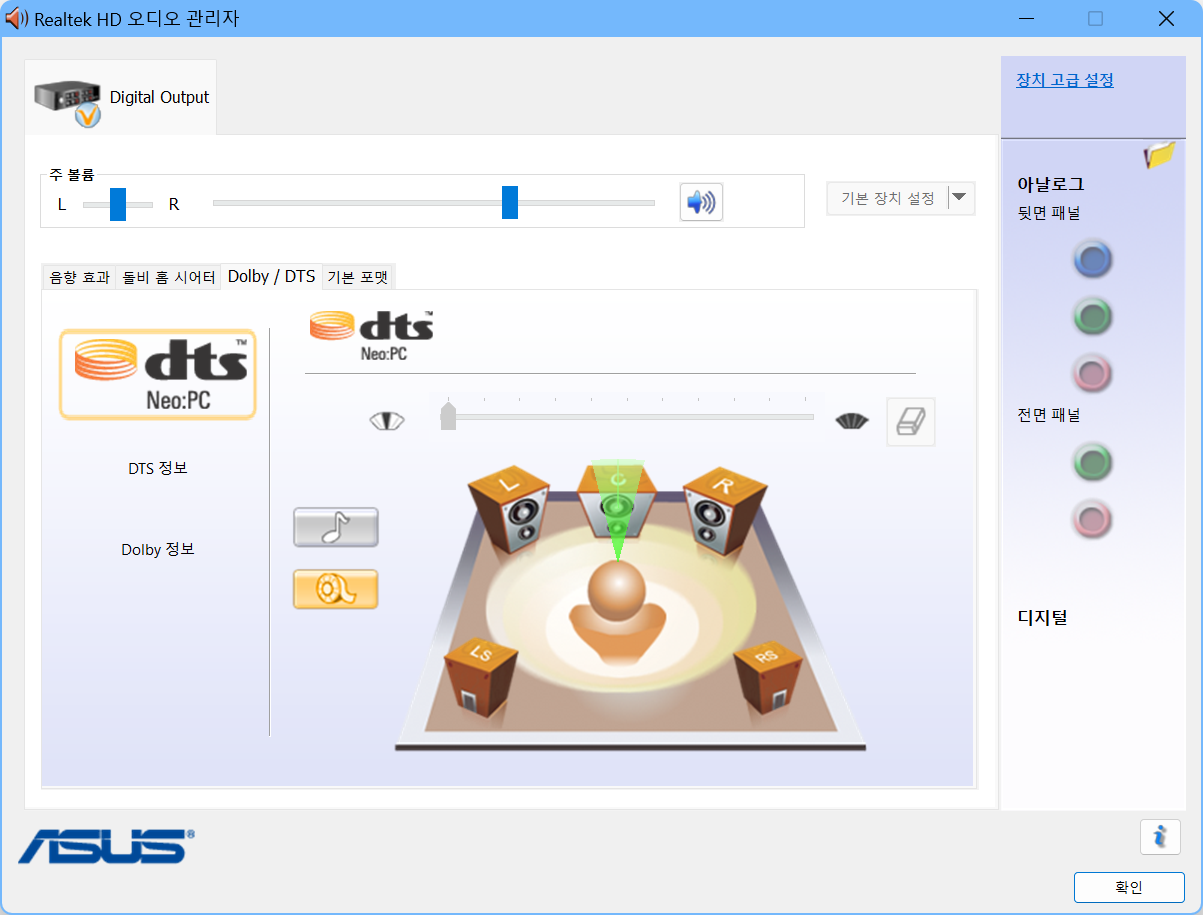Click the left front L speaker
Screen dimensions: 1203x915
(x=509, y=508)
